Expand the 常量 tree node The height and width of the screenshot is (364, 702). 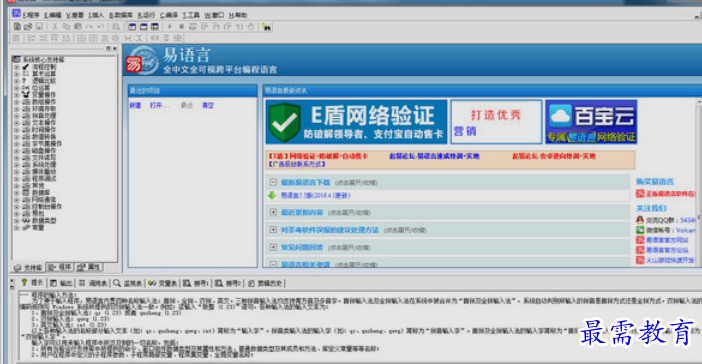click(17, 227)
